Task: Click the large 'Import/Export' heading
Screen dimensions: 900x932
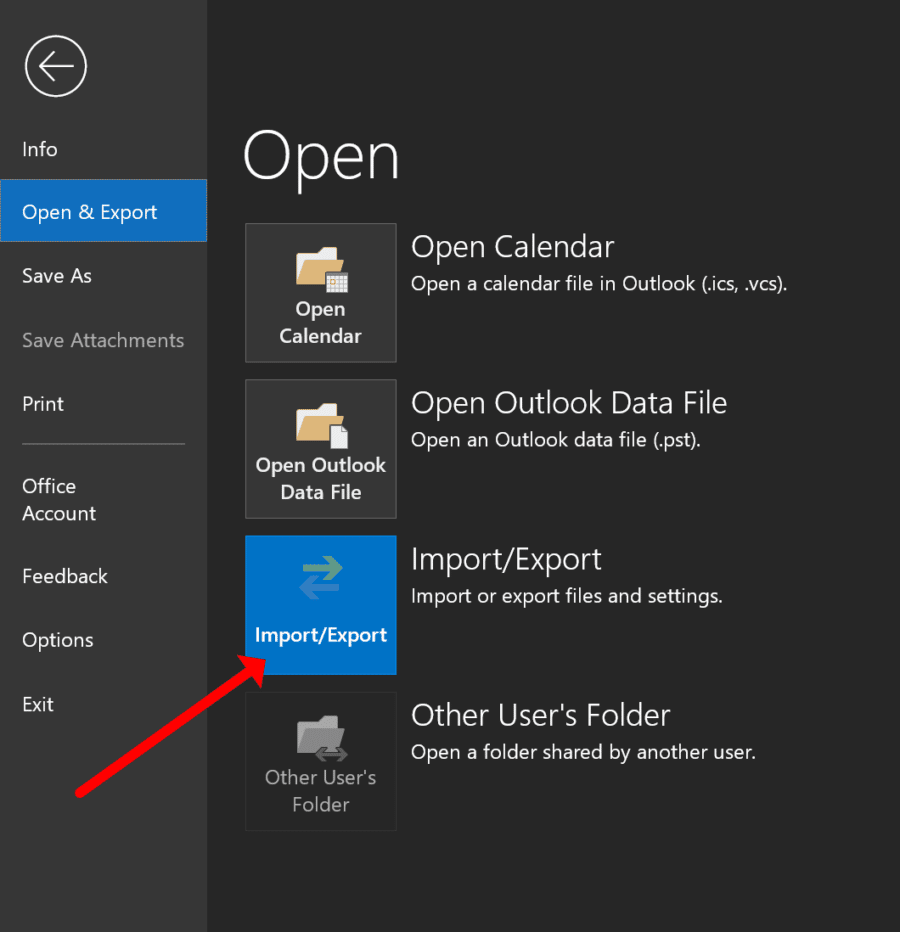Action: tap(506, 560)
